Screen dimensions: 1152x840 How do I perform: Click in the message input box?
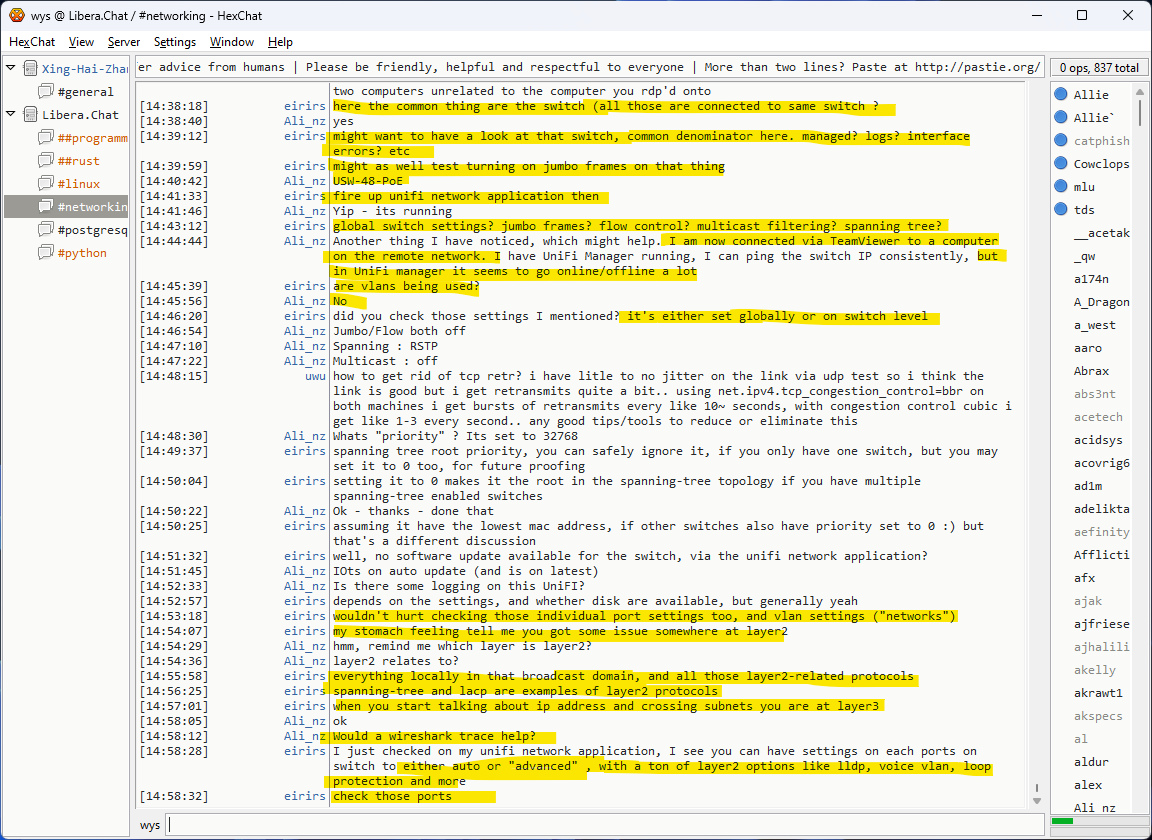[600, 825]
